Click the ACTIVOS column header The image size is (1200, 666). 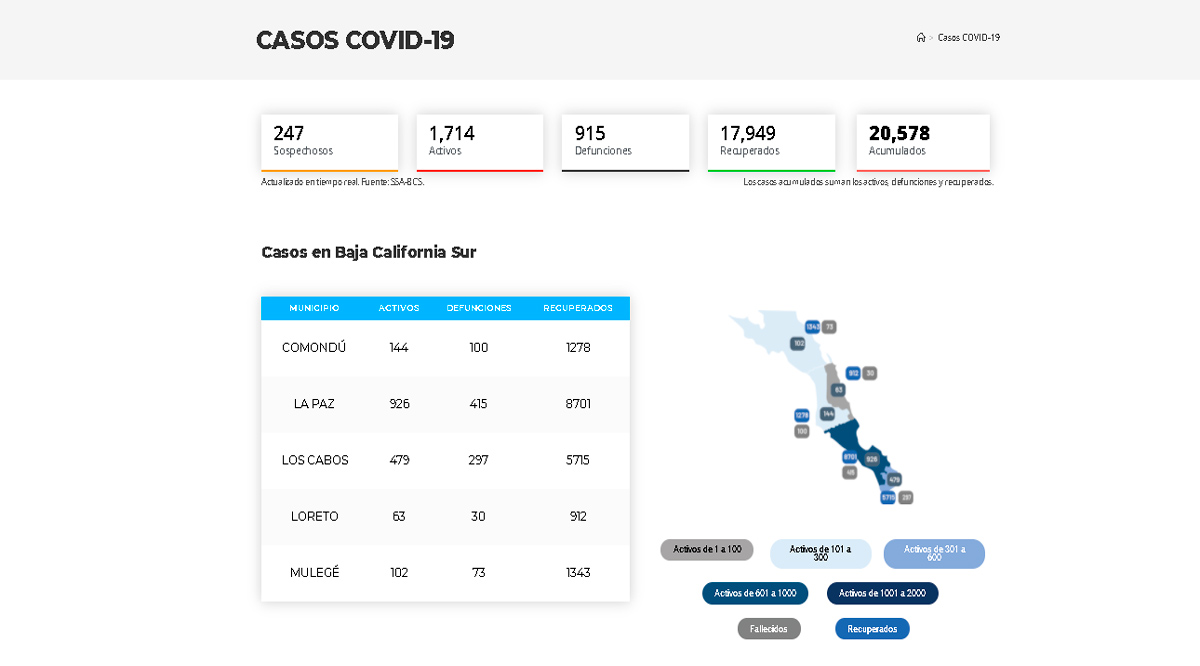pos(399,308)
